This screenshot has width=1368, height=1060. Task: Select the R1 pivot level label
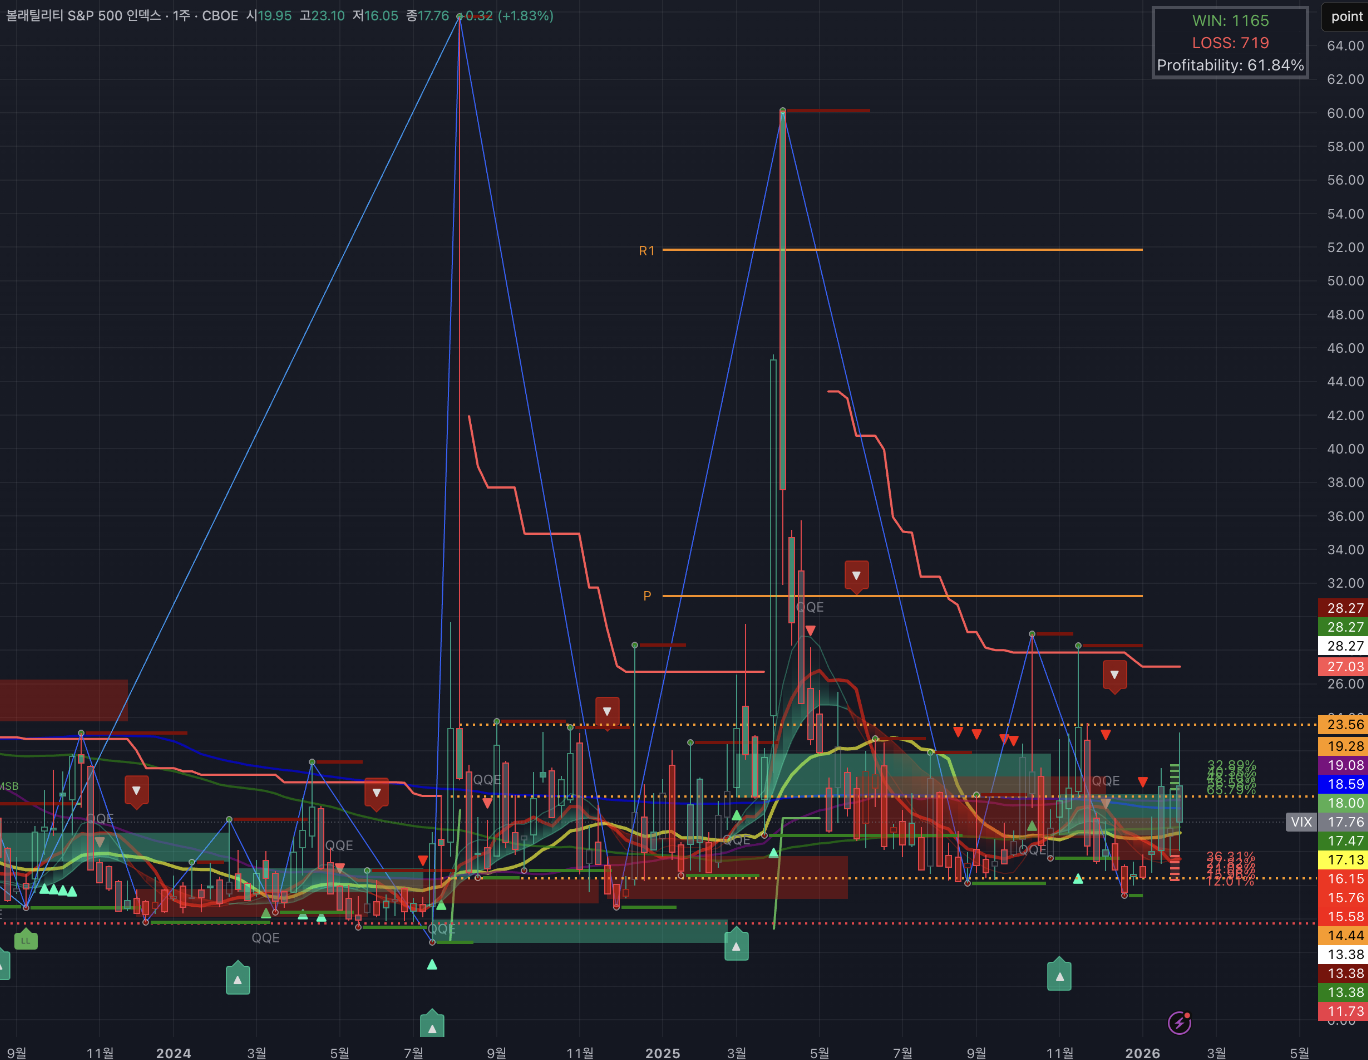(x=647, y=250)
